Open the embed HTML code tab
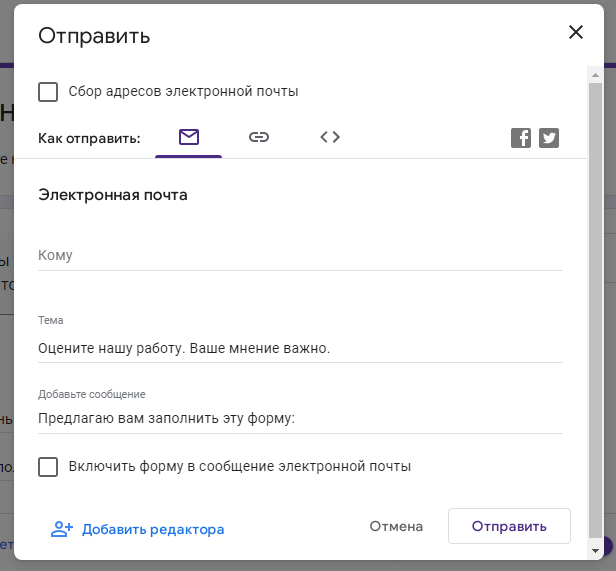Image resolution: width=616 pixels, height=571 pixels. coord(330,137)
